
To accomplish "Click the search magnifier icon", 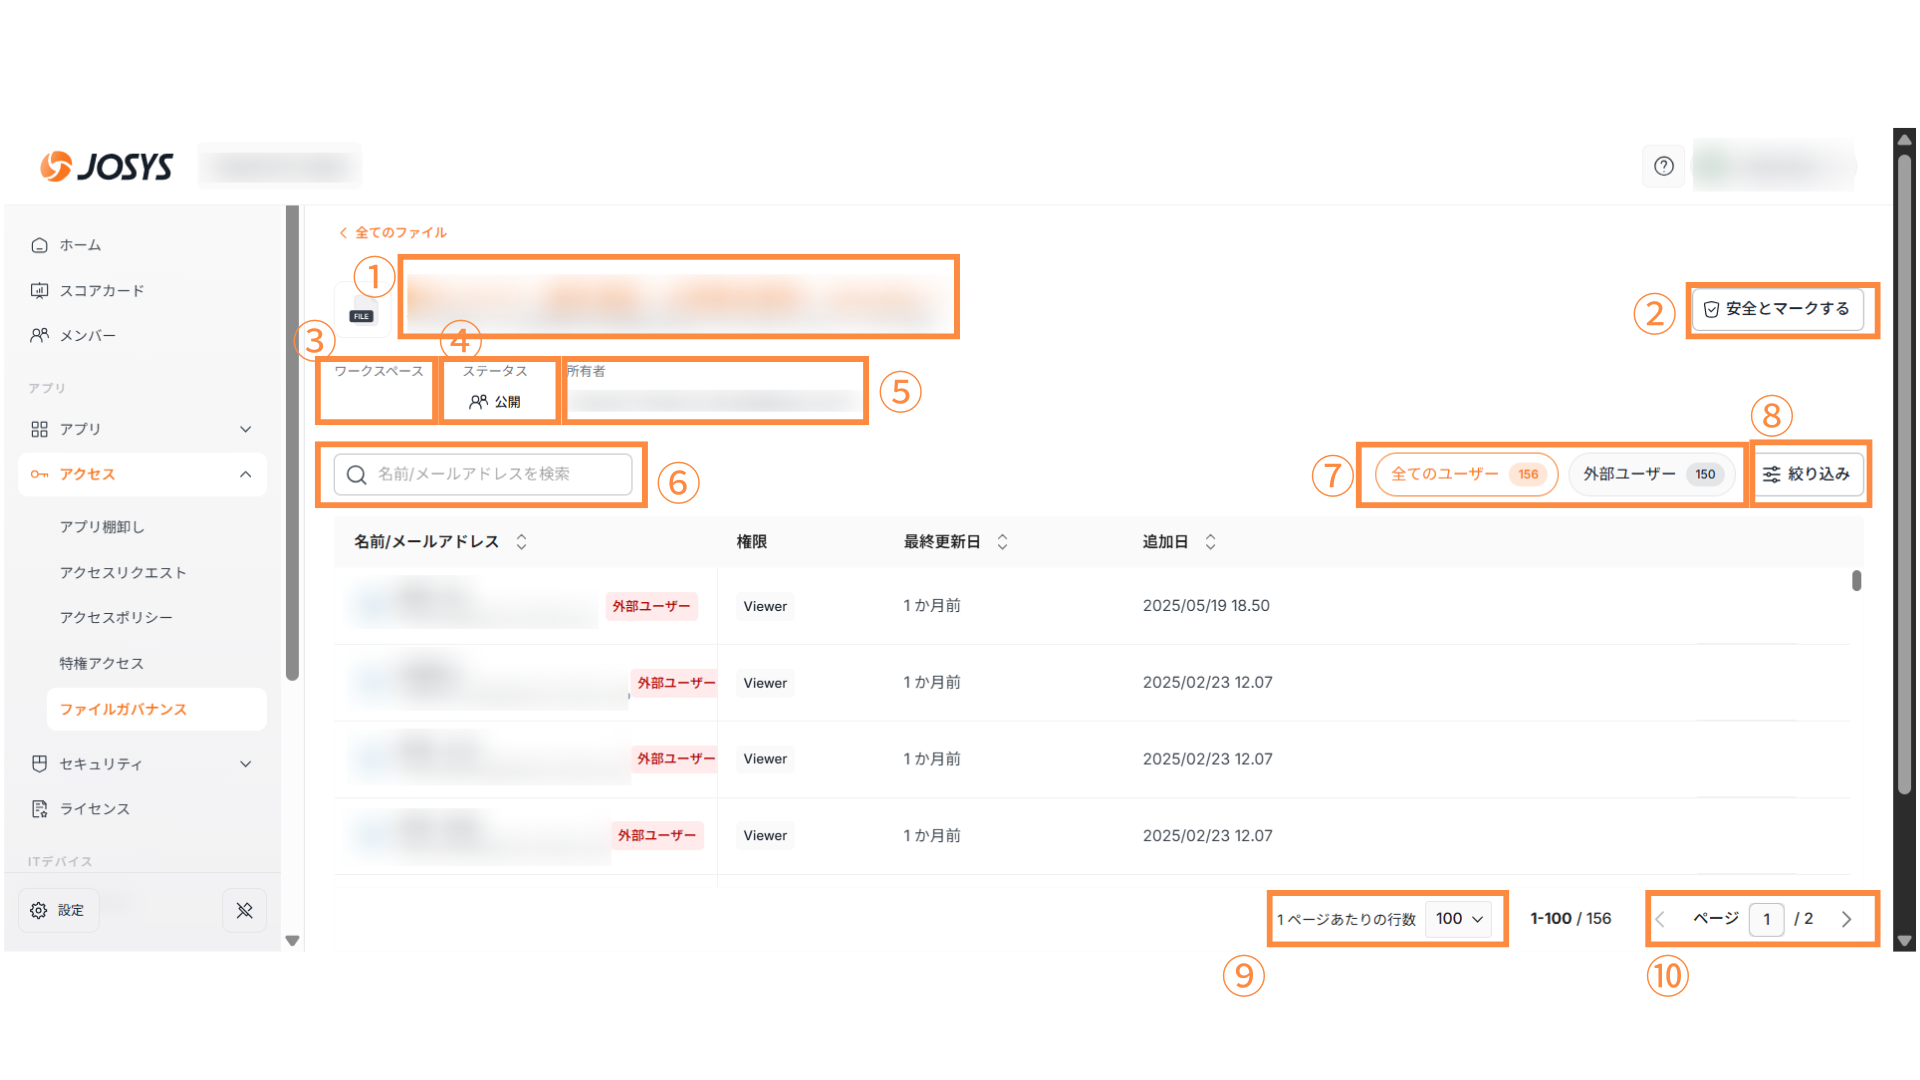I will (x=356, y=474).
